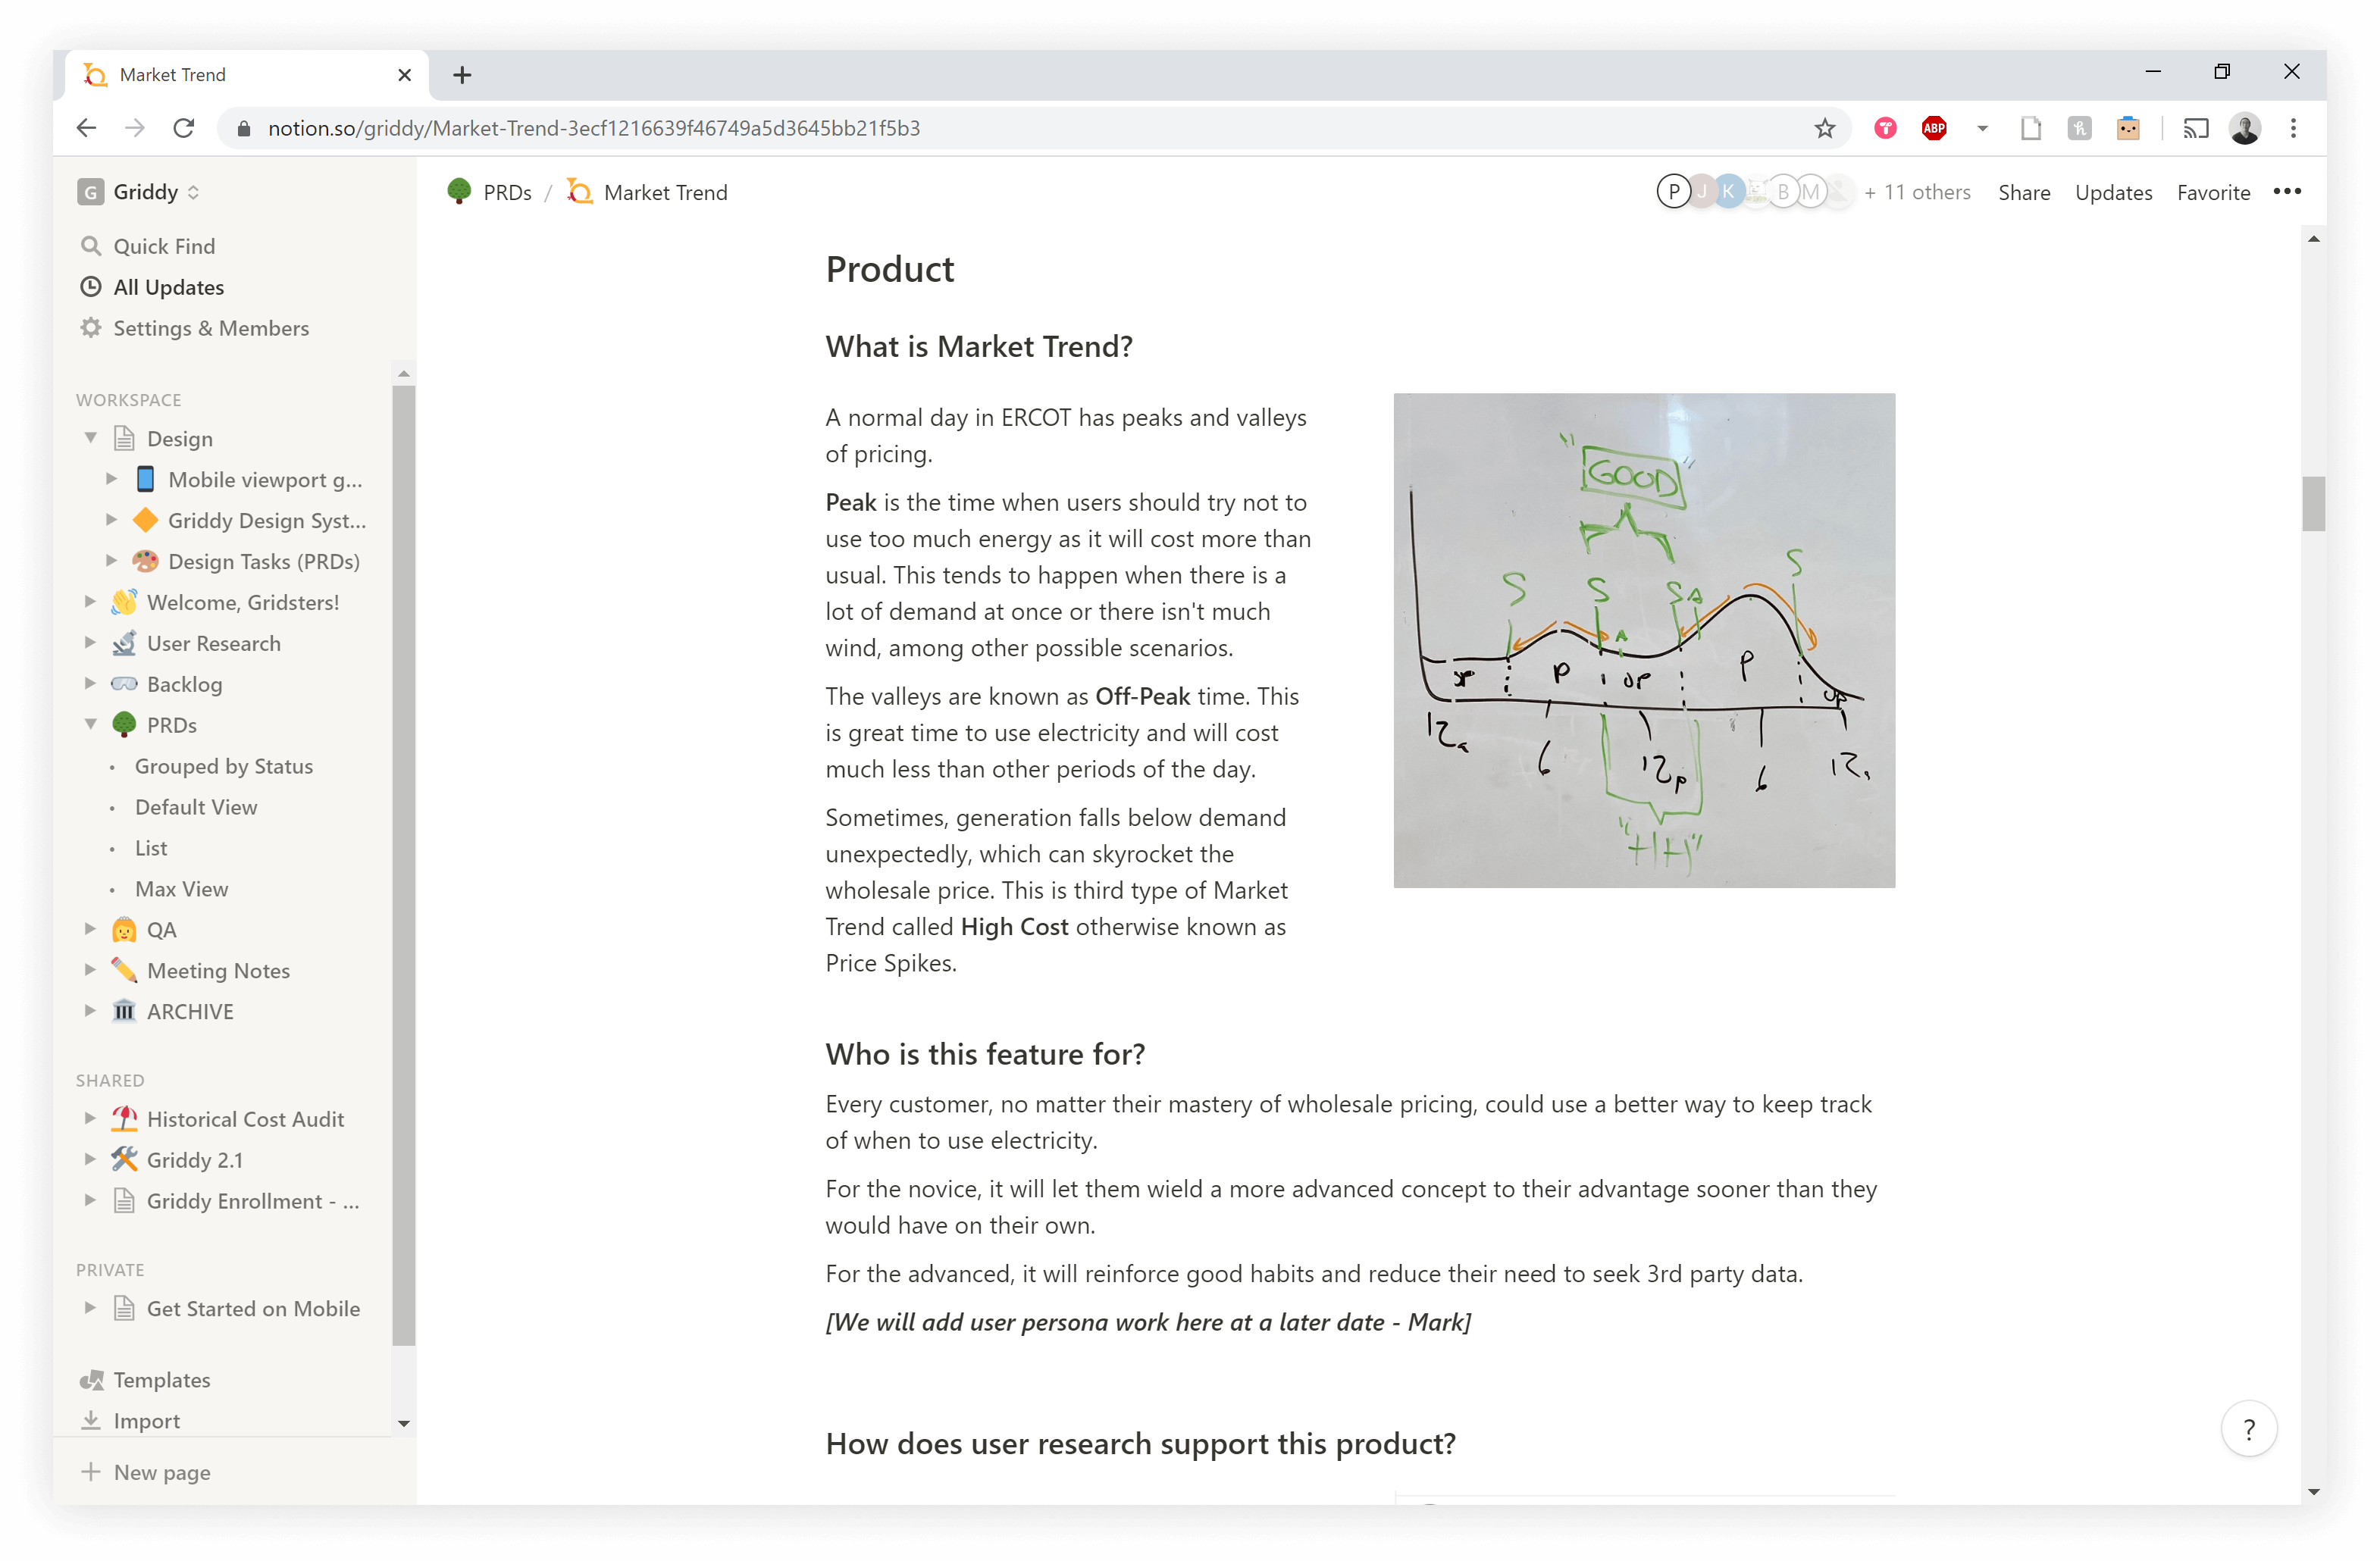Open the Griddy workspace switcher
Screen dimensions: 2380x1561
pyautogui.click(x=139, y=192)
